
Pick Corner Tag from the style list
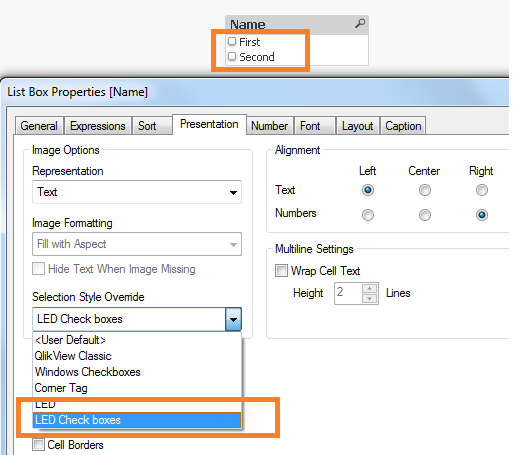tap(61, 388)
